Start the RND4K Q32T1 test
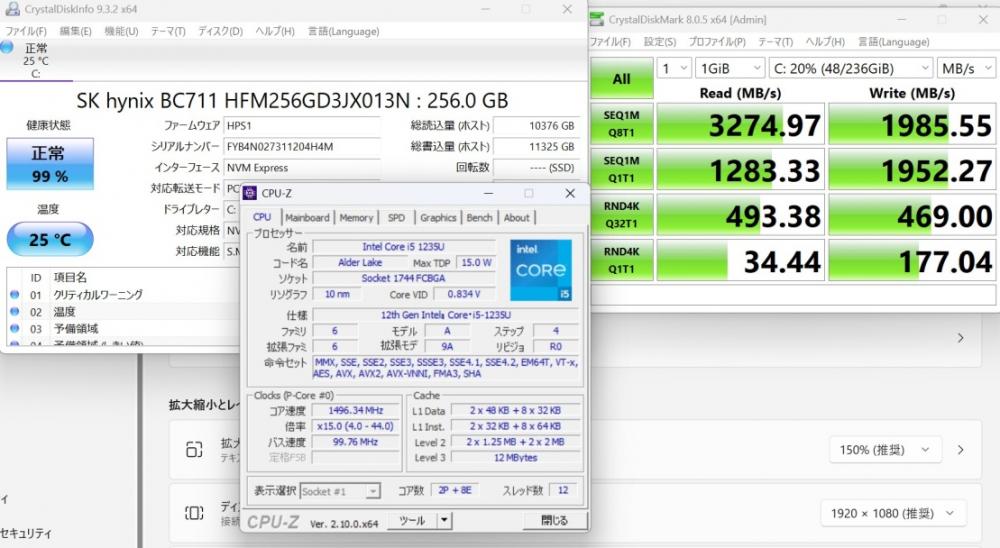The image size is (1000, 548). (x=622, y=214)
